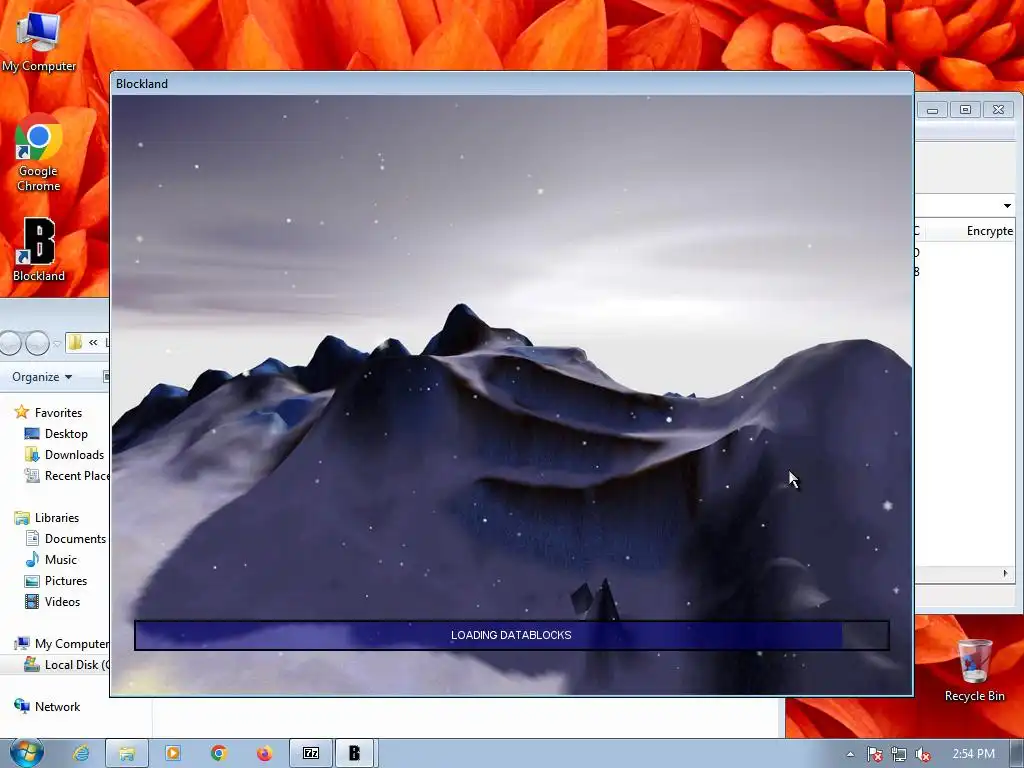Open the My Computer desktop icon

point(39,42)
